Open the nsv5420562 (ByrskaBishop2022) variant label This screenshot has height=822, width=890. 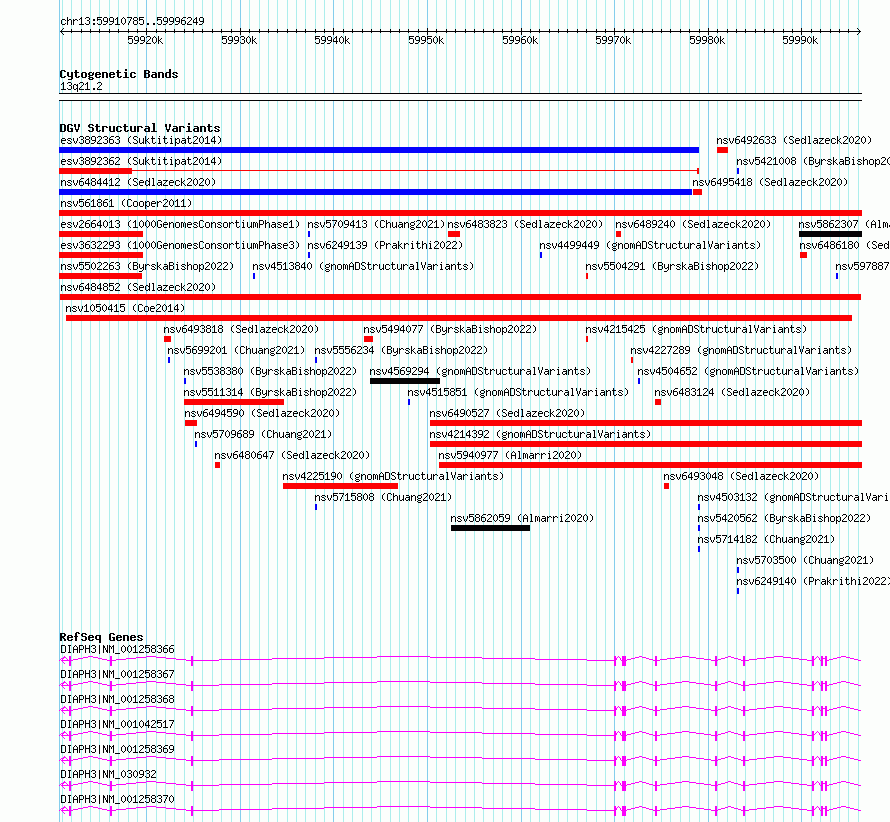pos(784,518)
